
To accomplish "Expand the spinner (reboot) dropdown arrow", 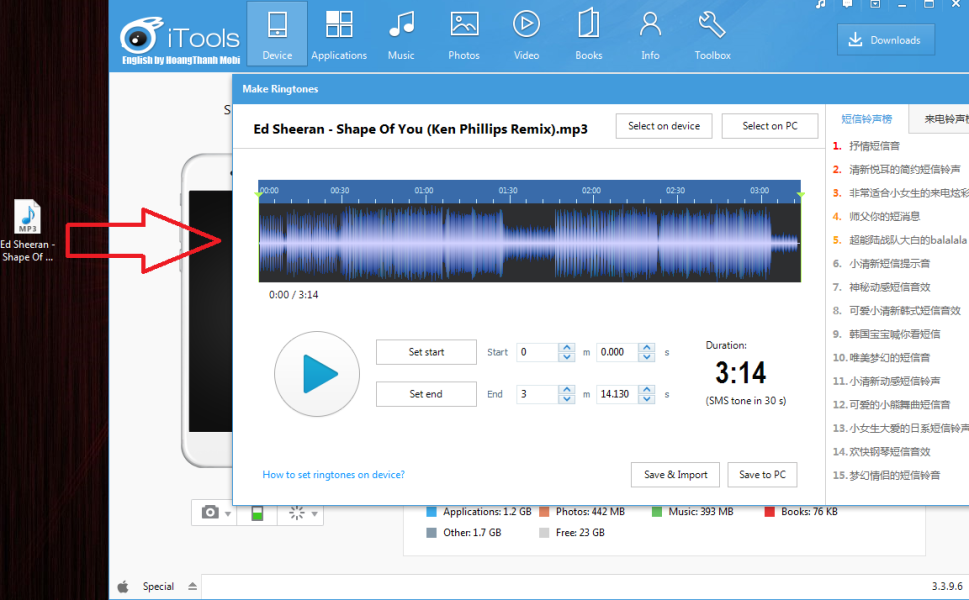I will tap(315, 514).
